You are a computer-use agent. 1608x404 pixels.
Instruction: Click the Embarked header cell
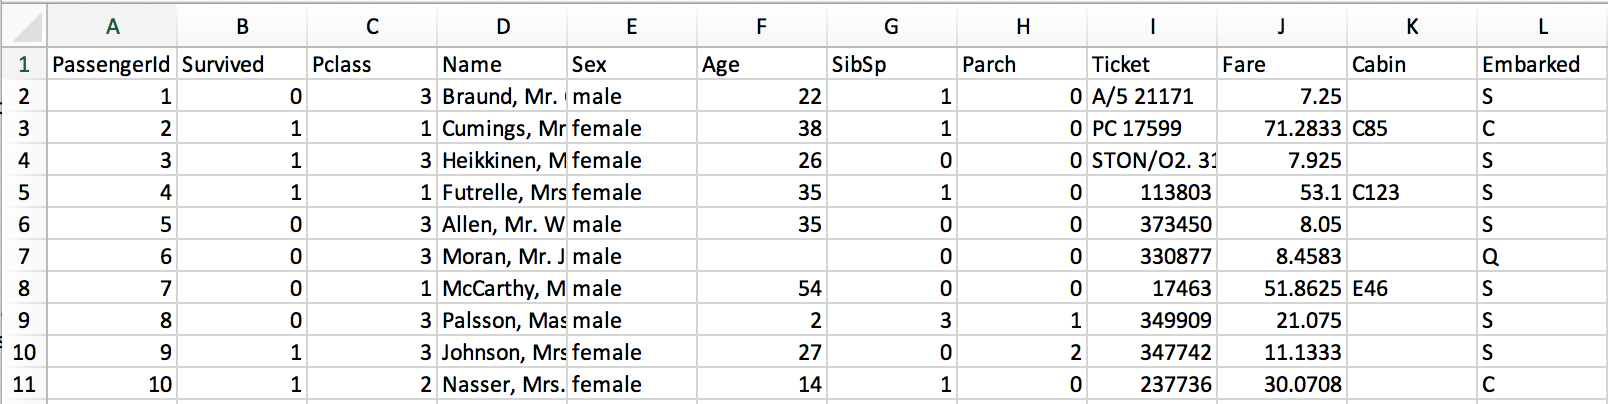[x=1542, y=64]
